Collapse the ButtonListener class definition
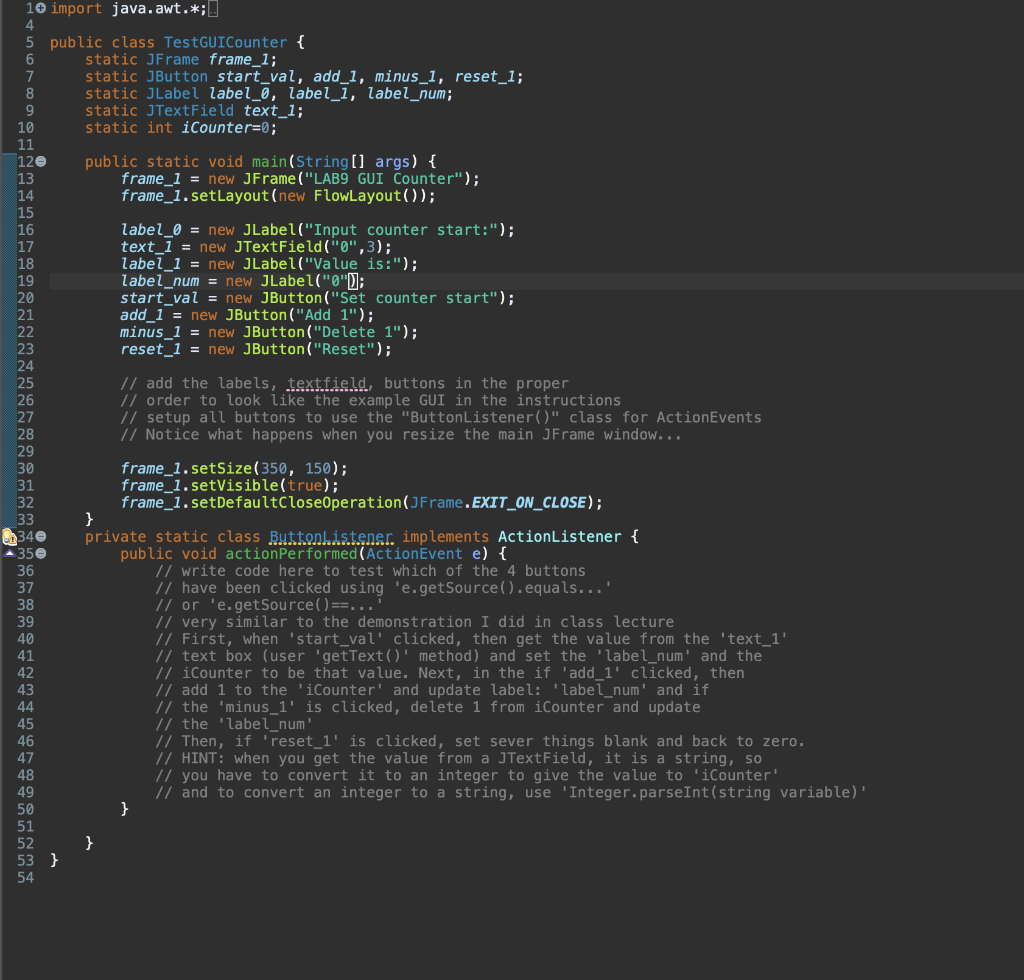The width and height of the screenshot is (1024, 980). [41, 537]
